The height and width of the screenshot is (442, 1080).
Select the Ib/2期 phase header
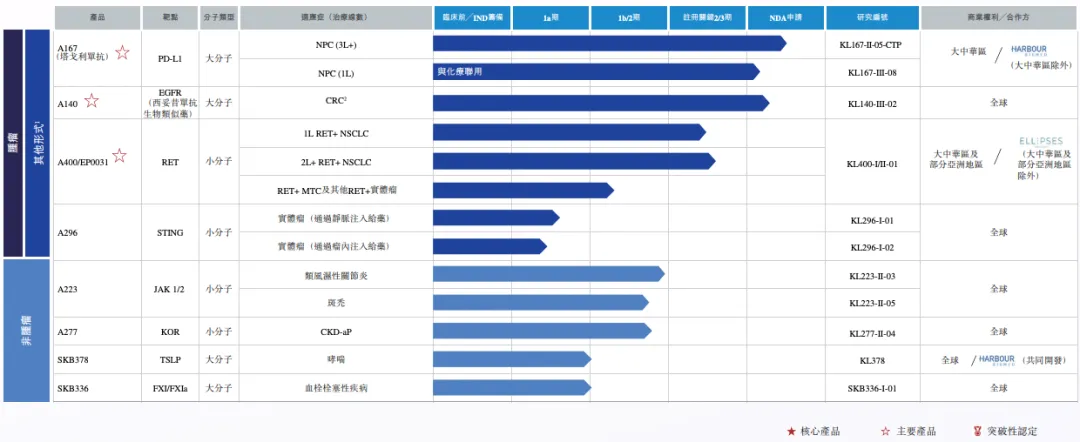pyautogui.click(x=629, y=18)
